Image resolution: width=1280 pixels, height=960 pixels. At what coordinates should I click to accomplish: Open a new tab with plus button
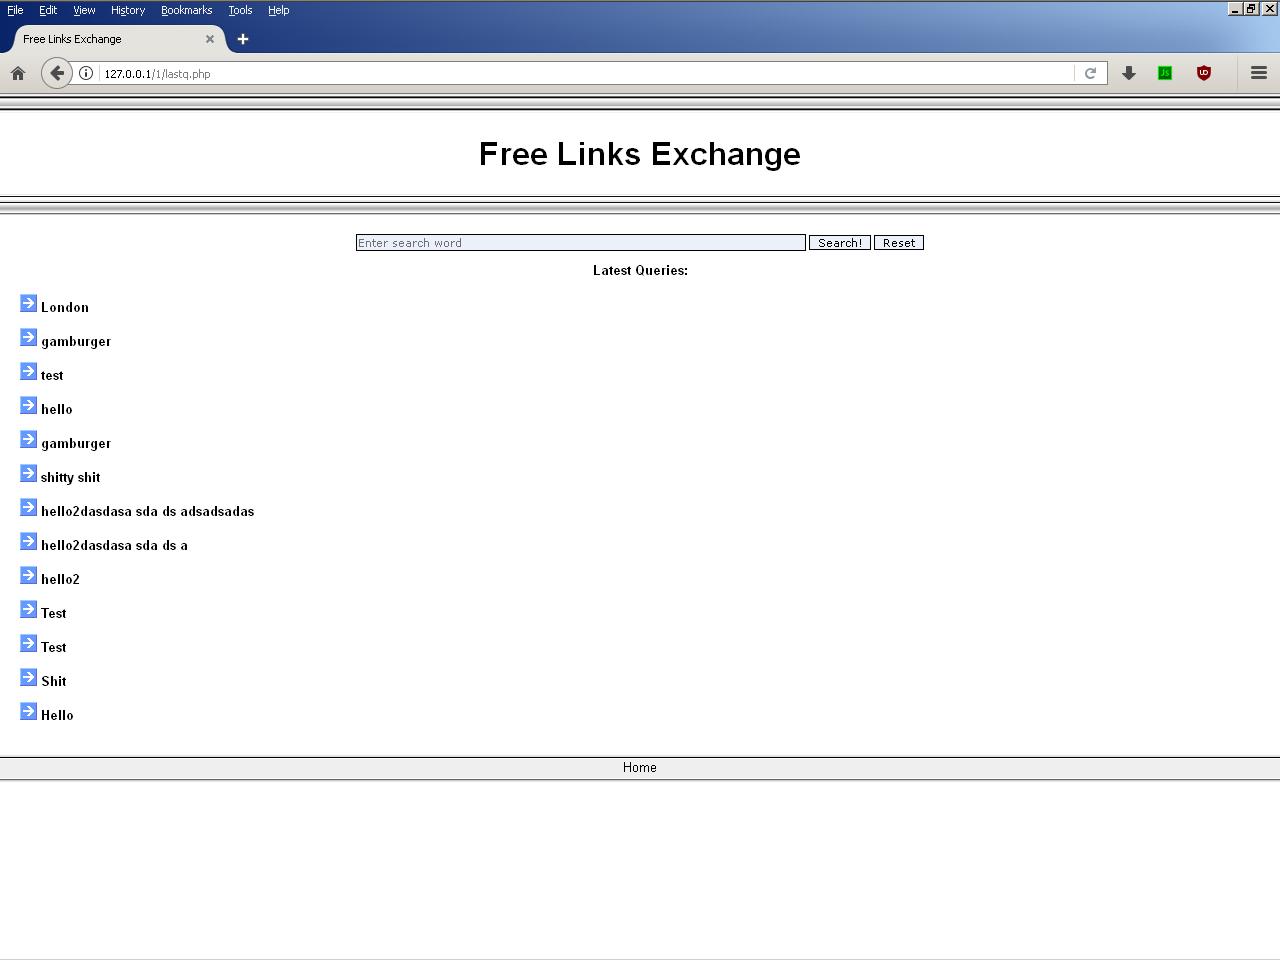(243, 39)
